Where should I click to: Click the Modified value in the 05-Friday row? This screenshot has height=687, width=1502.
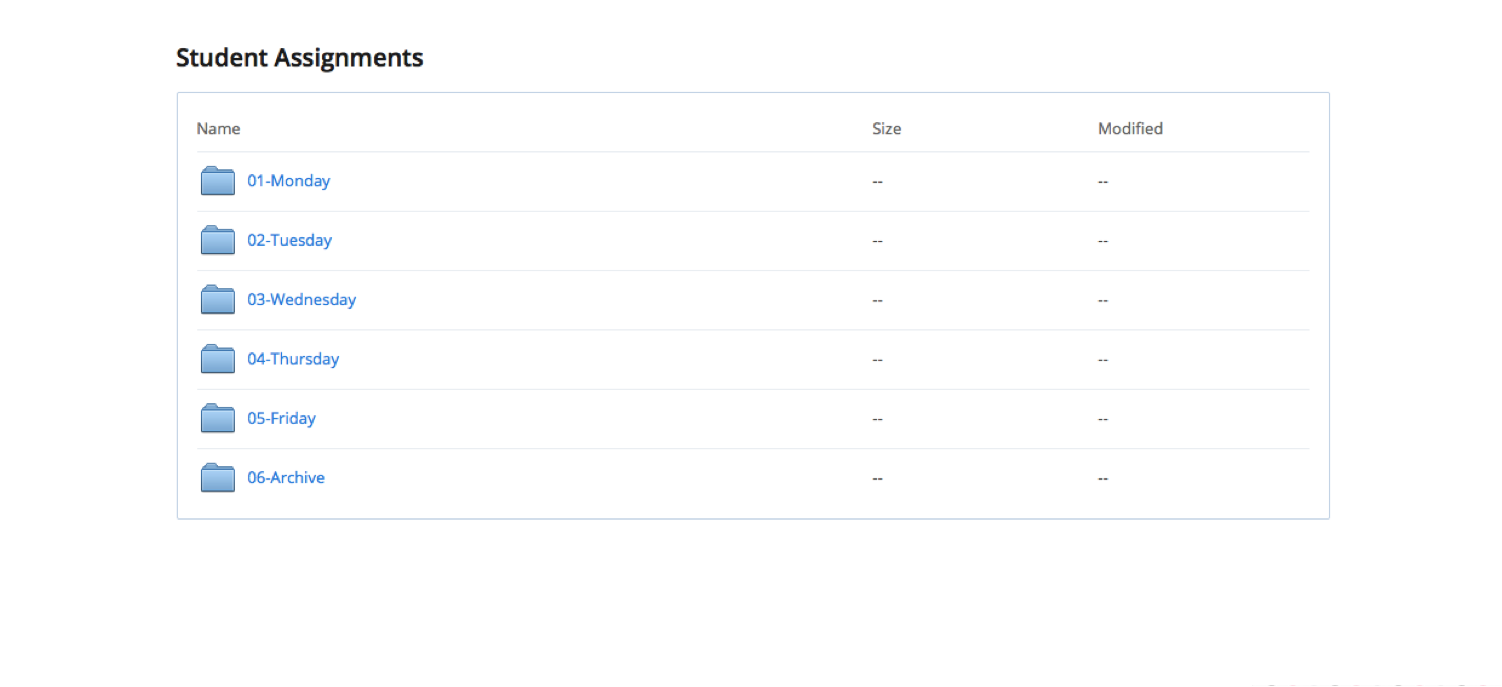(1103, 419)
